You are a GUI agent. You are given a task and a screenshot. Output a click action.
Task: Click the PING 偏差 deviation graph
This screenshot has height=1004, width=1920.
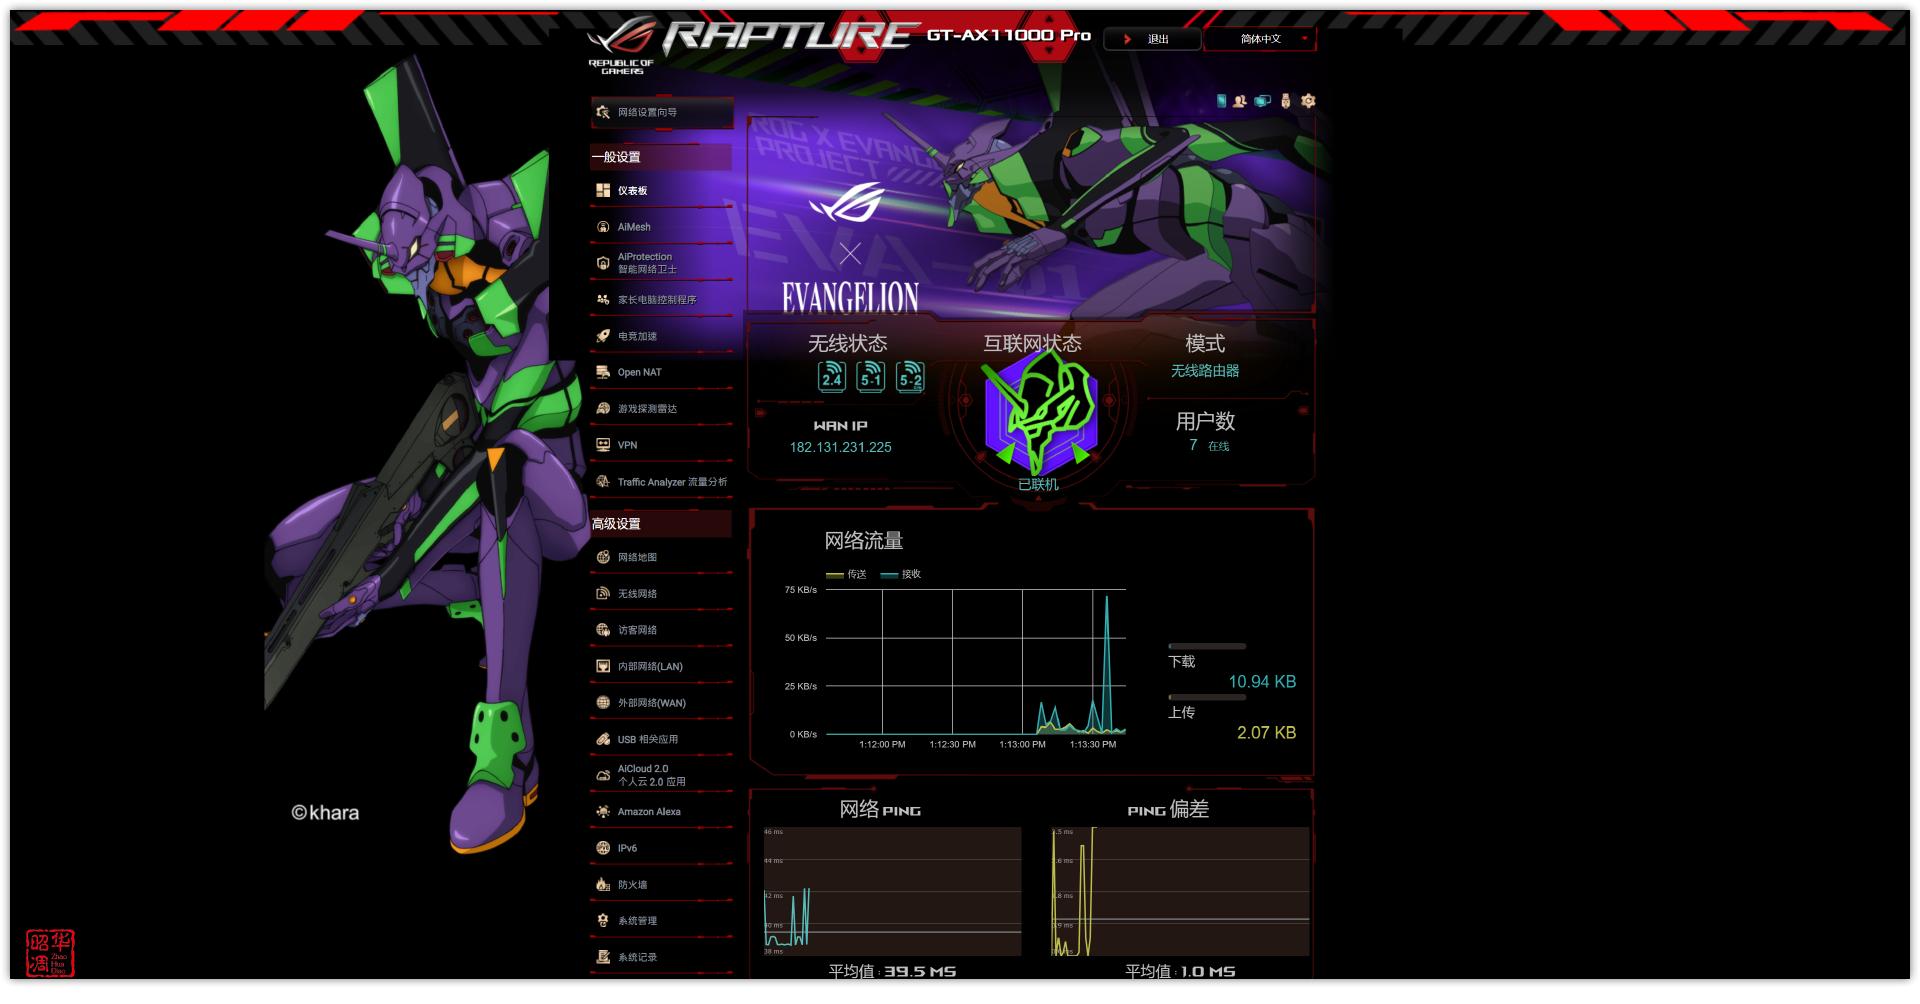tap(1180, 892)
